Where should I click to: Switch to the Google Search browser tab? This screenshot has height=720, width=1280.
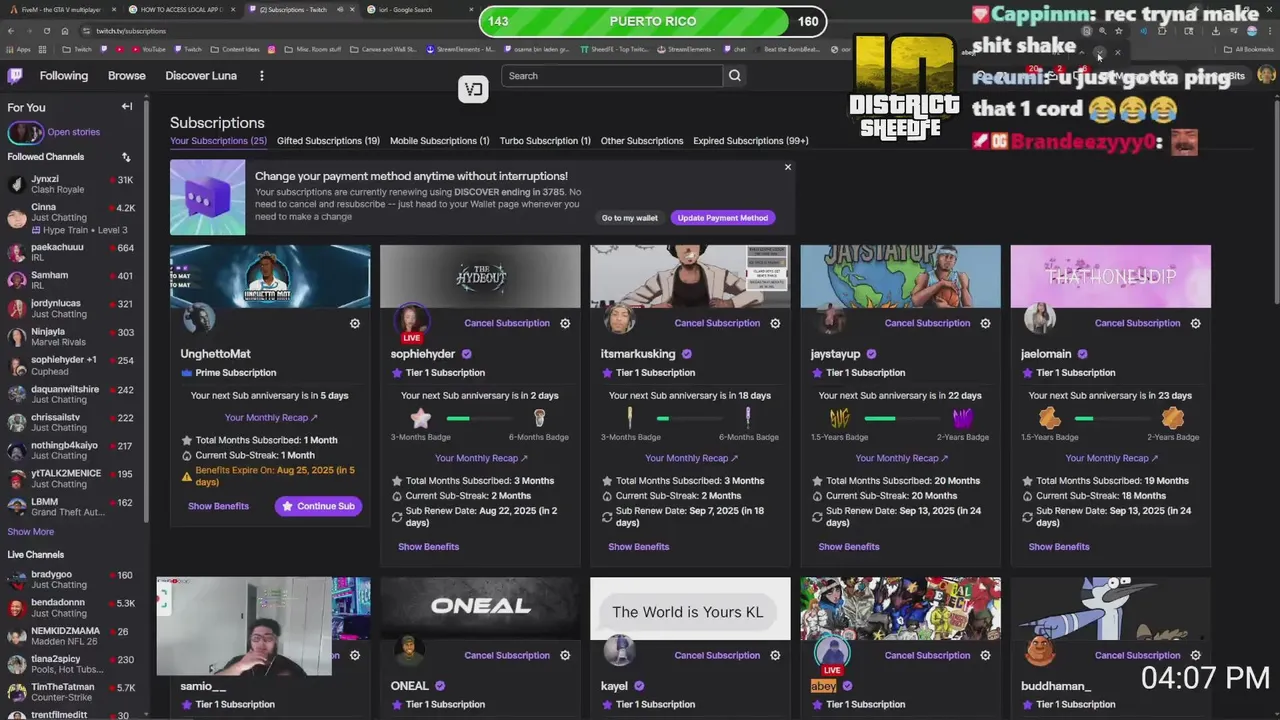coord(420,9)
